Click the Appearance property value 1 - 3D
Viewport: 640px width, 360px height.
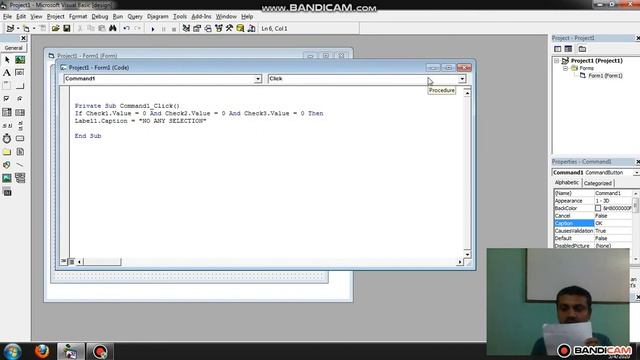point(613,201)
